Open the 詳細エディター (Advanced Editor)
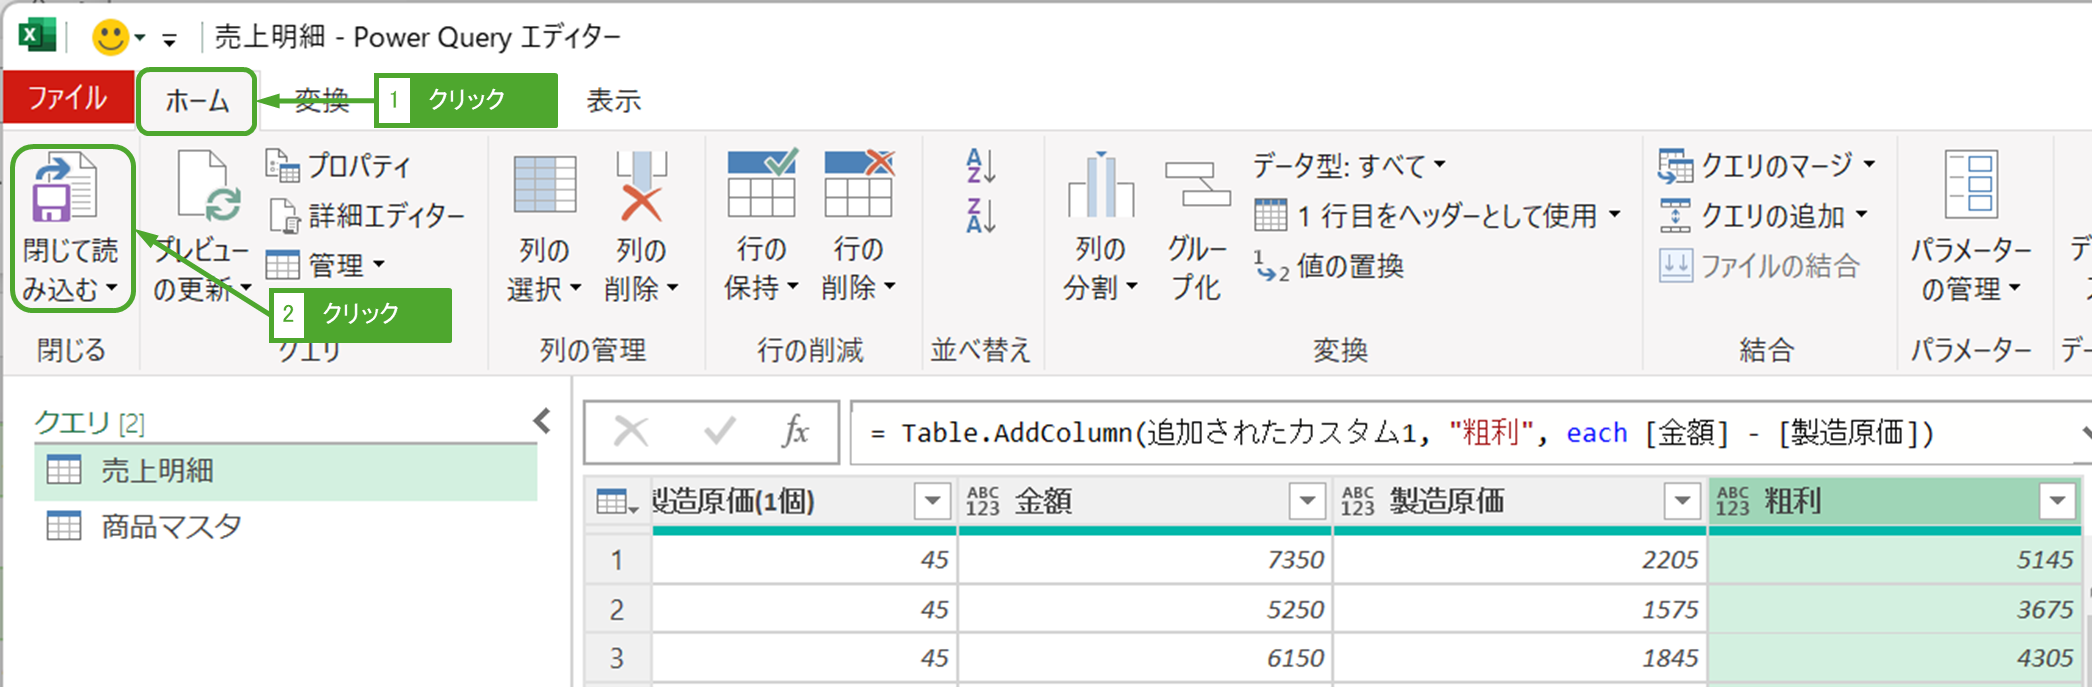This screenshot has width=2092, height=687. click(367, 215)
